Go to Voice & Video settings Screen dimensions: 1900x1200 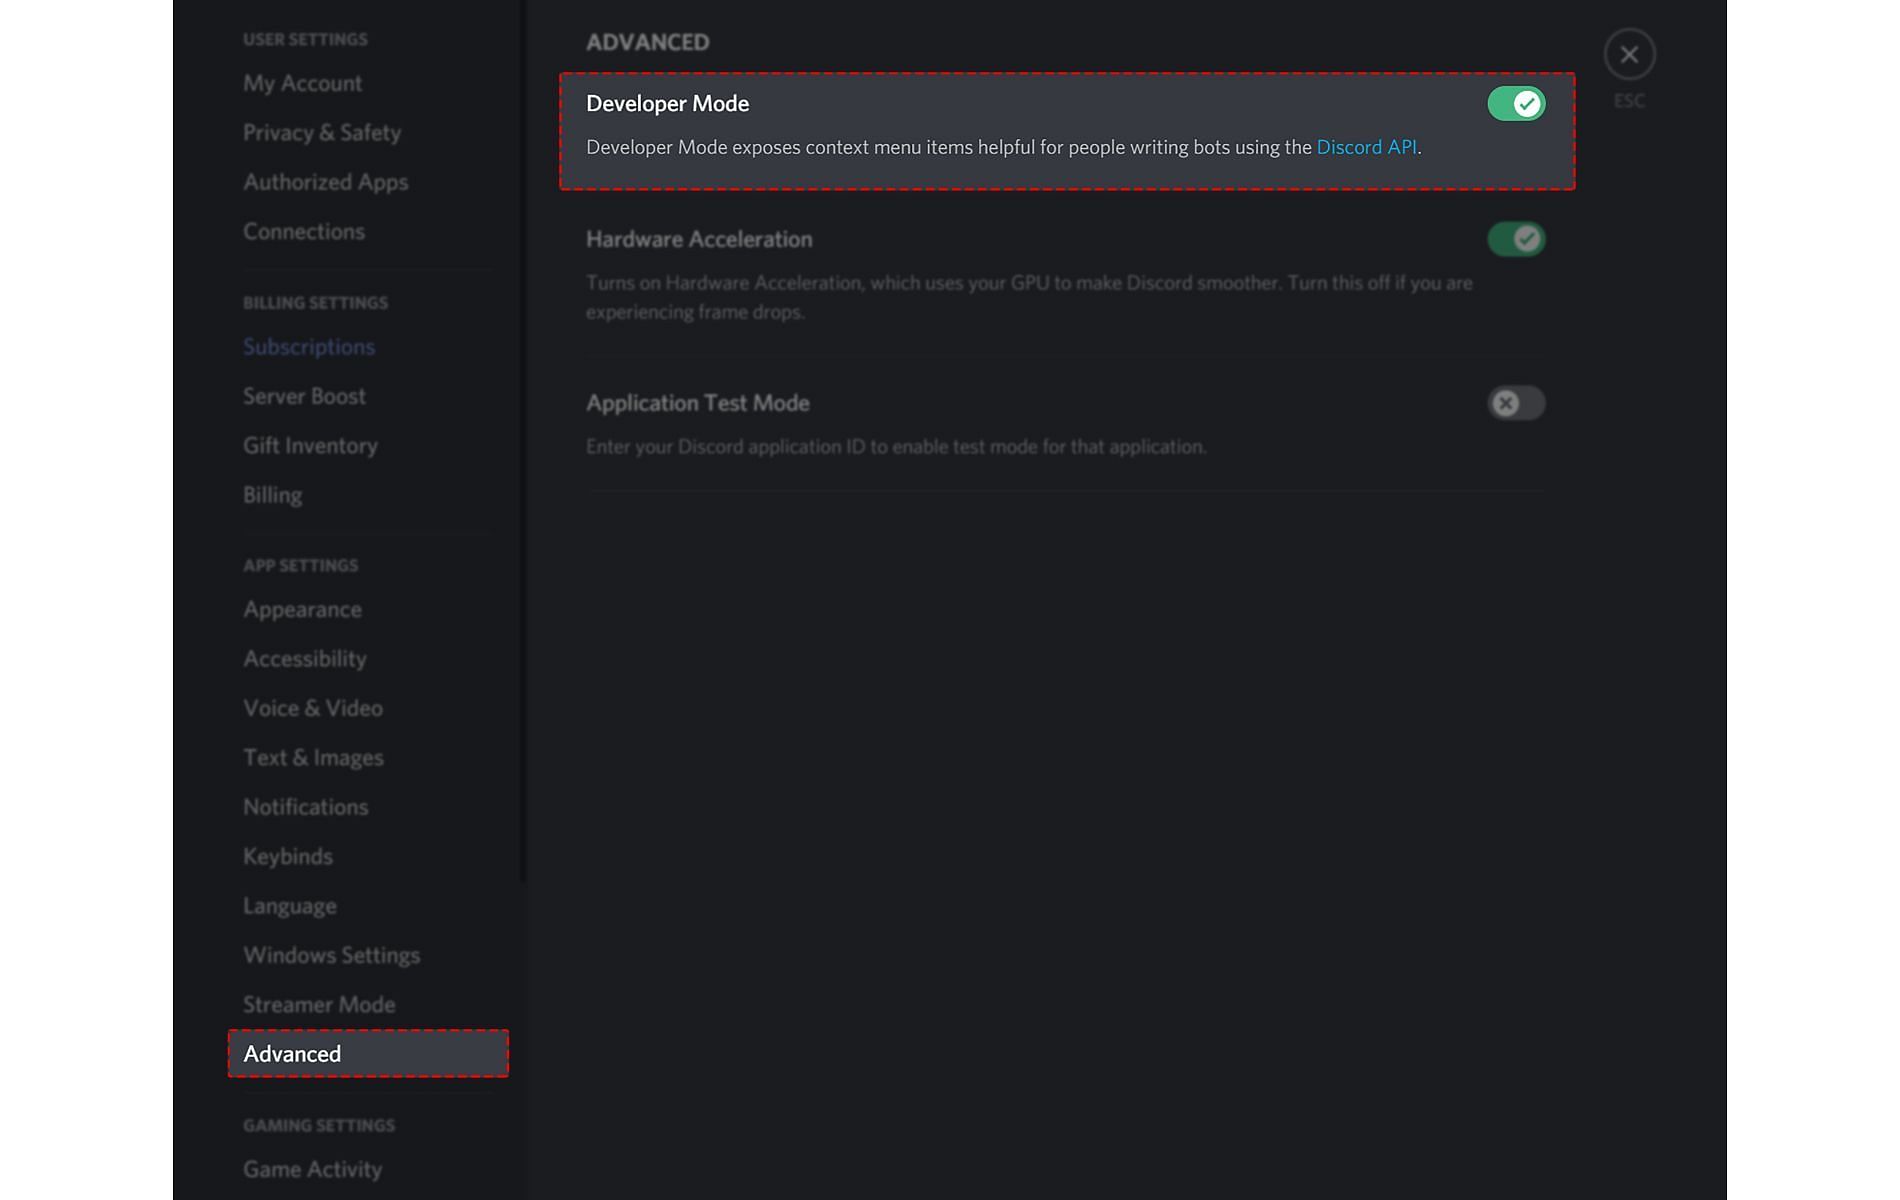click(x=312, y=708)
